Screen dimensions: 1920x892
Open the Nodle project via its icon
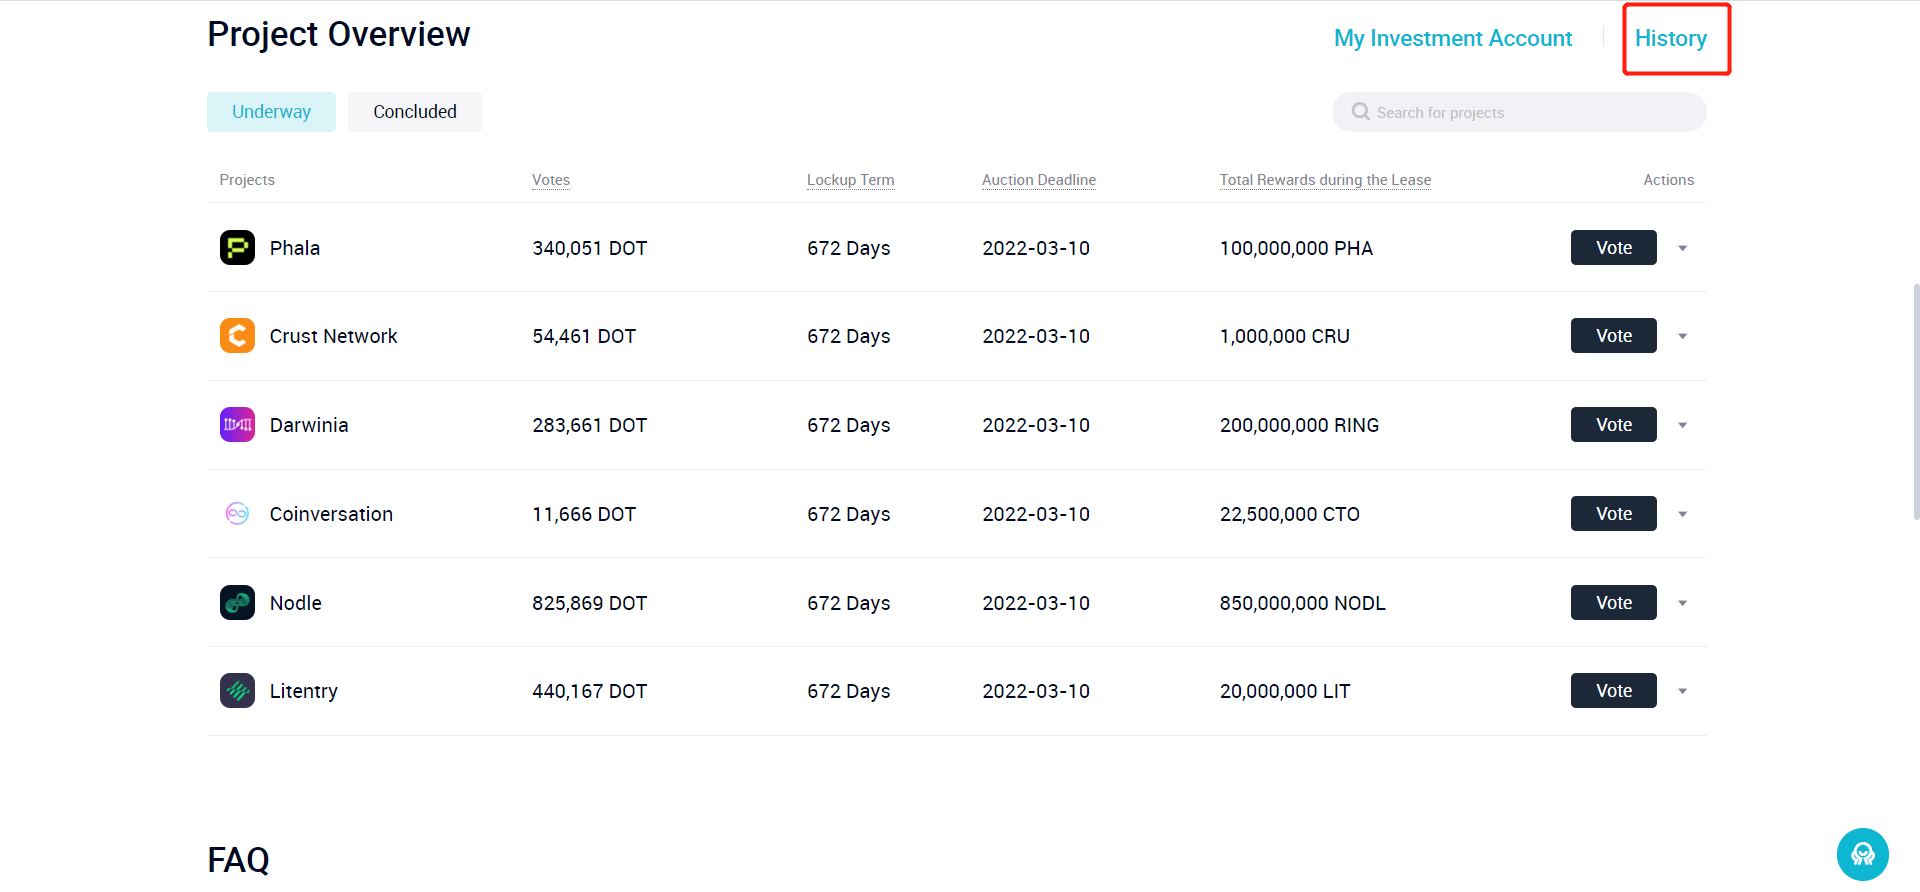(237, 602)
